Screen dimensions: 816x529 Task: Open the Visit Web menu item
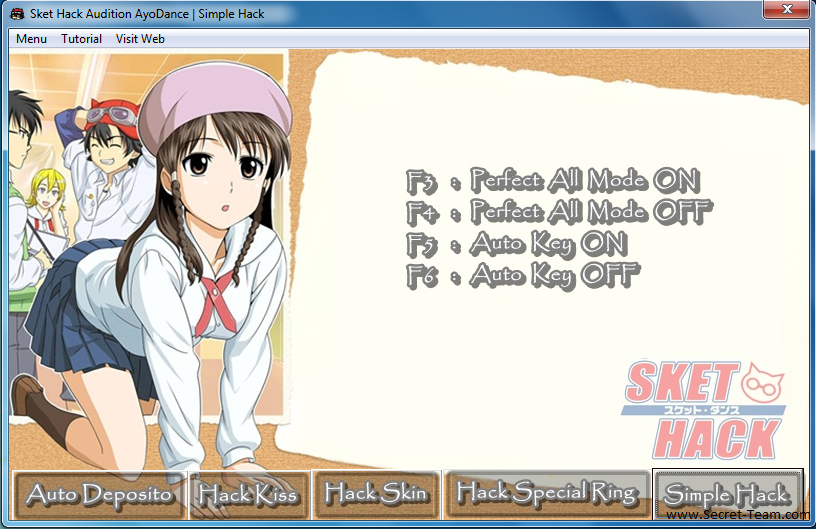coord(140,39)
